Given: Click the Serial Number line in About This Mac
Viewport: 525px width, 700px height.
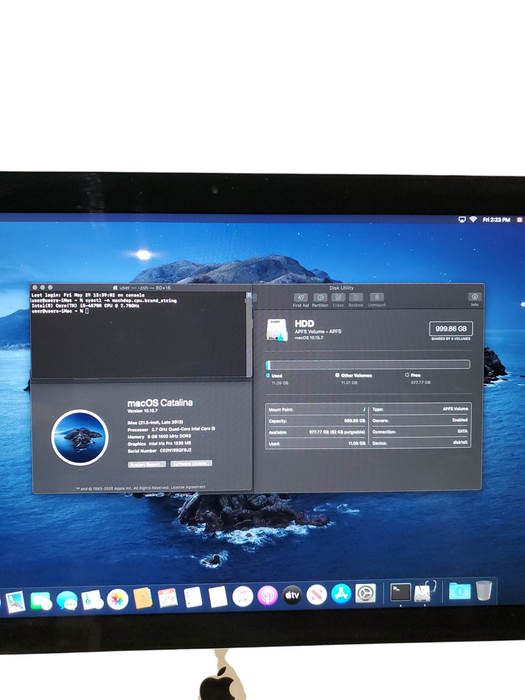Looking at the screenshot, I should pyautogui.click(x=159, y=451).
